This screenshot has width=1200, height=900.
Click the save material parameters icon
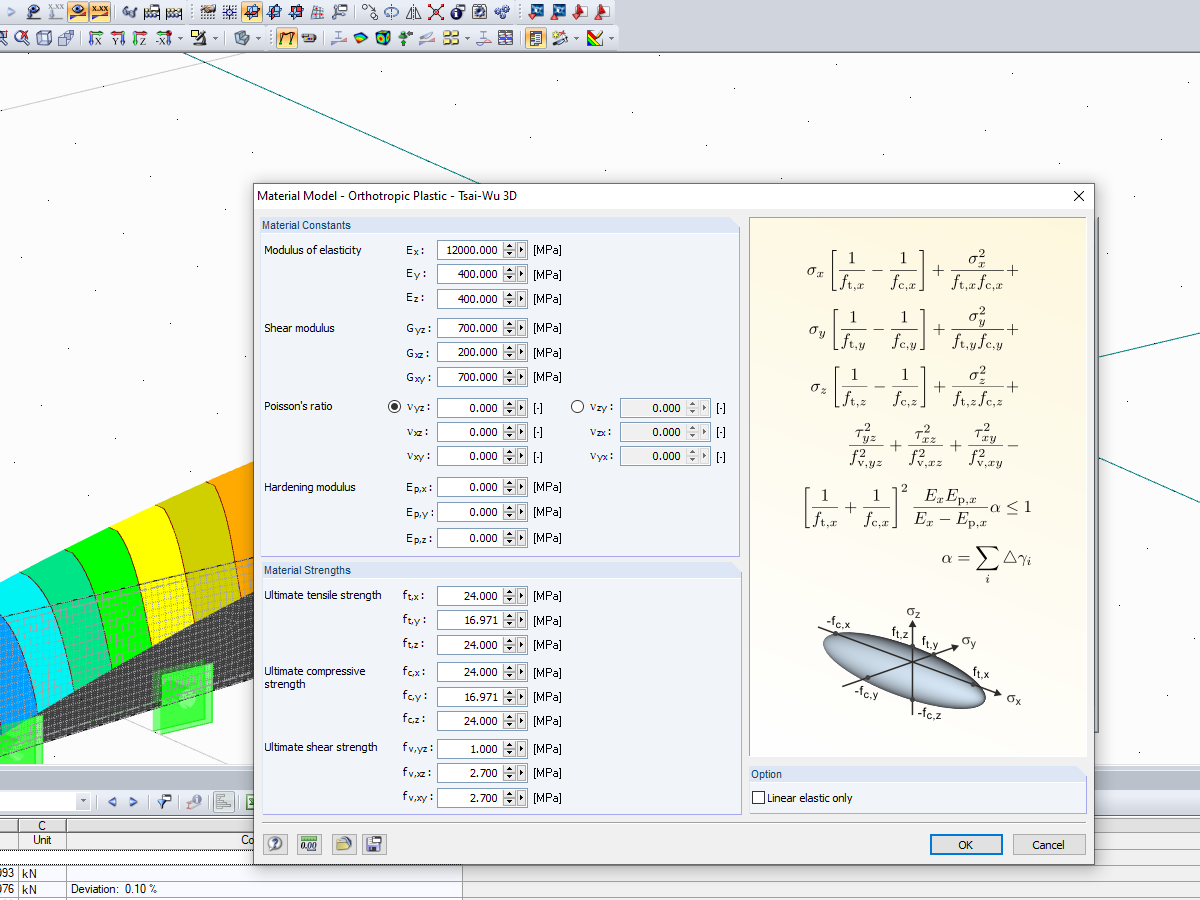pos(374,844)
